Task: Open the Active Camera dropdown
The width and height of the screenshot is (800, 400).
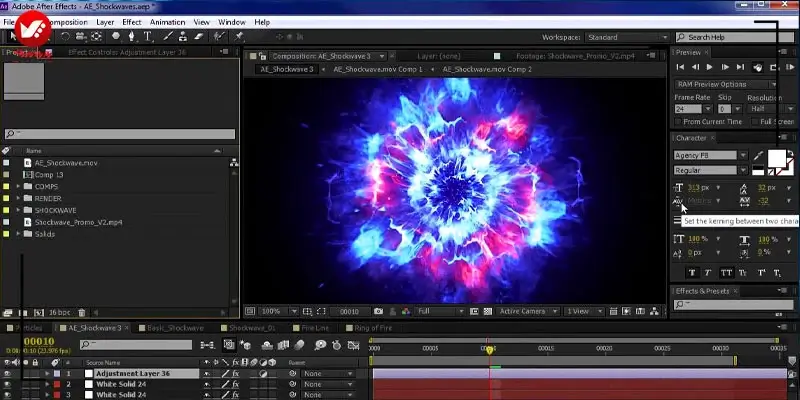Action: [529, 311]
